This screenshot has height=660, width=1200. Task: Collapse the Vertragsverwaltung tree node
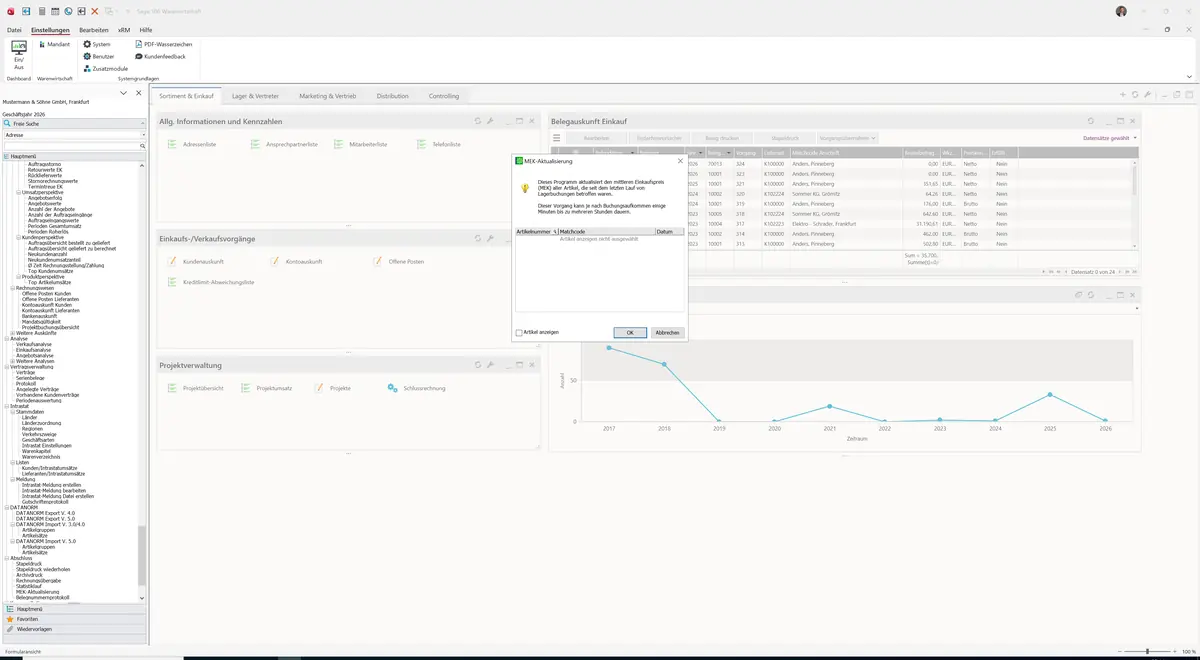[x=6, y=367]
